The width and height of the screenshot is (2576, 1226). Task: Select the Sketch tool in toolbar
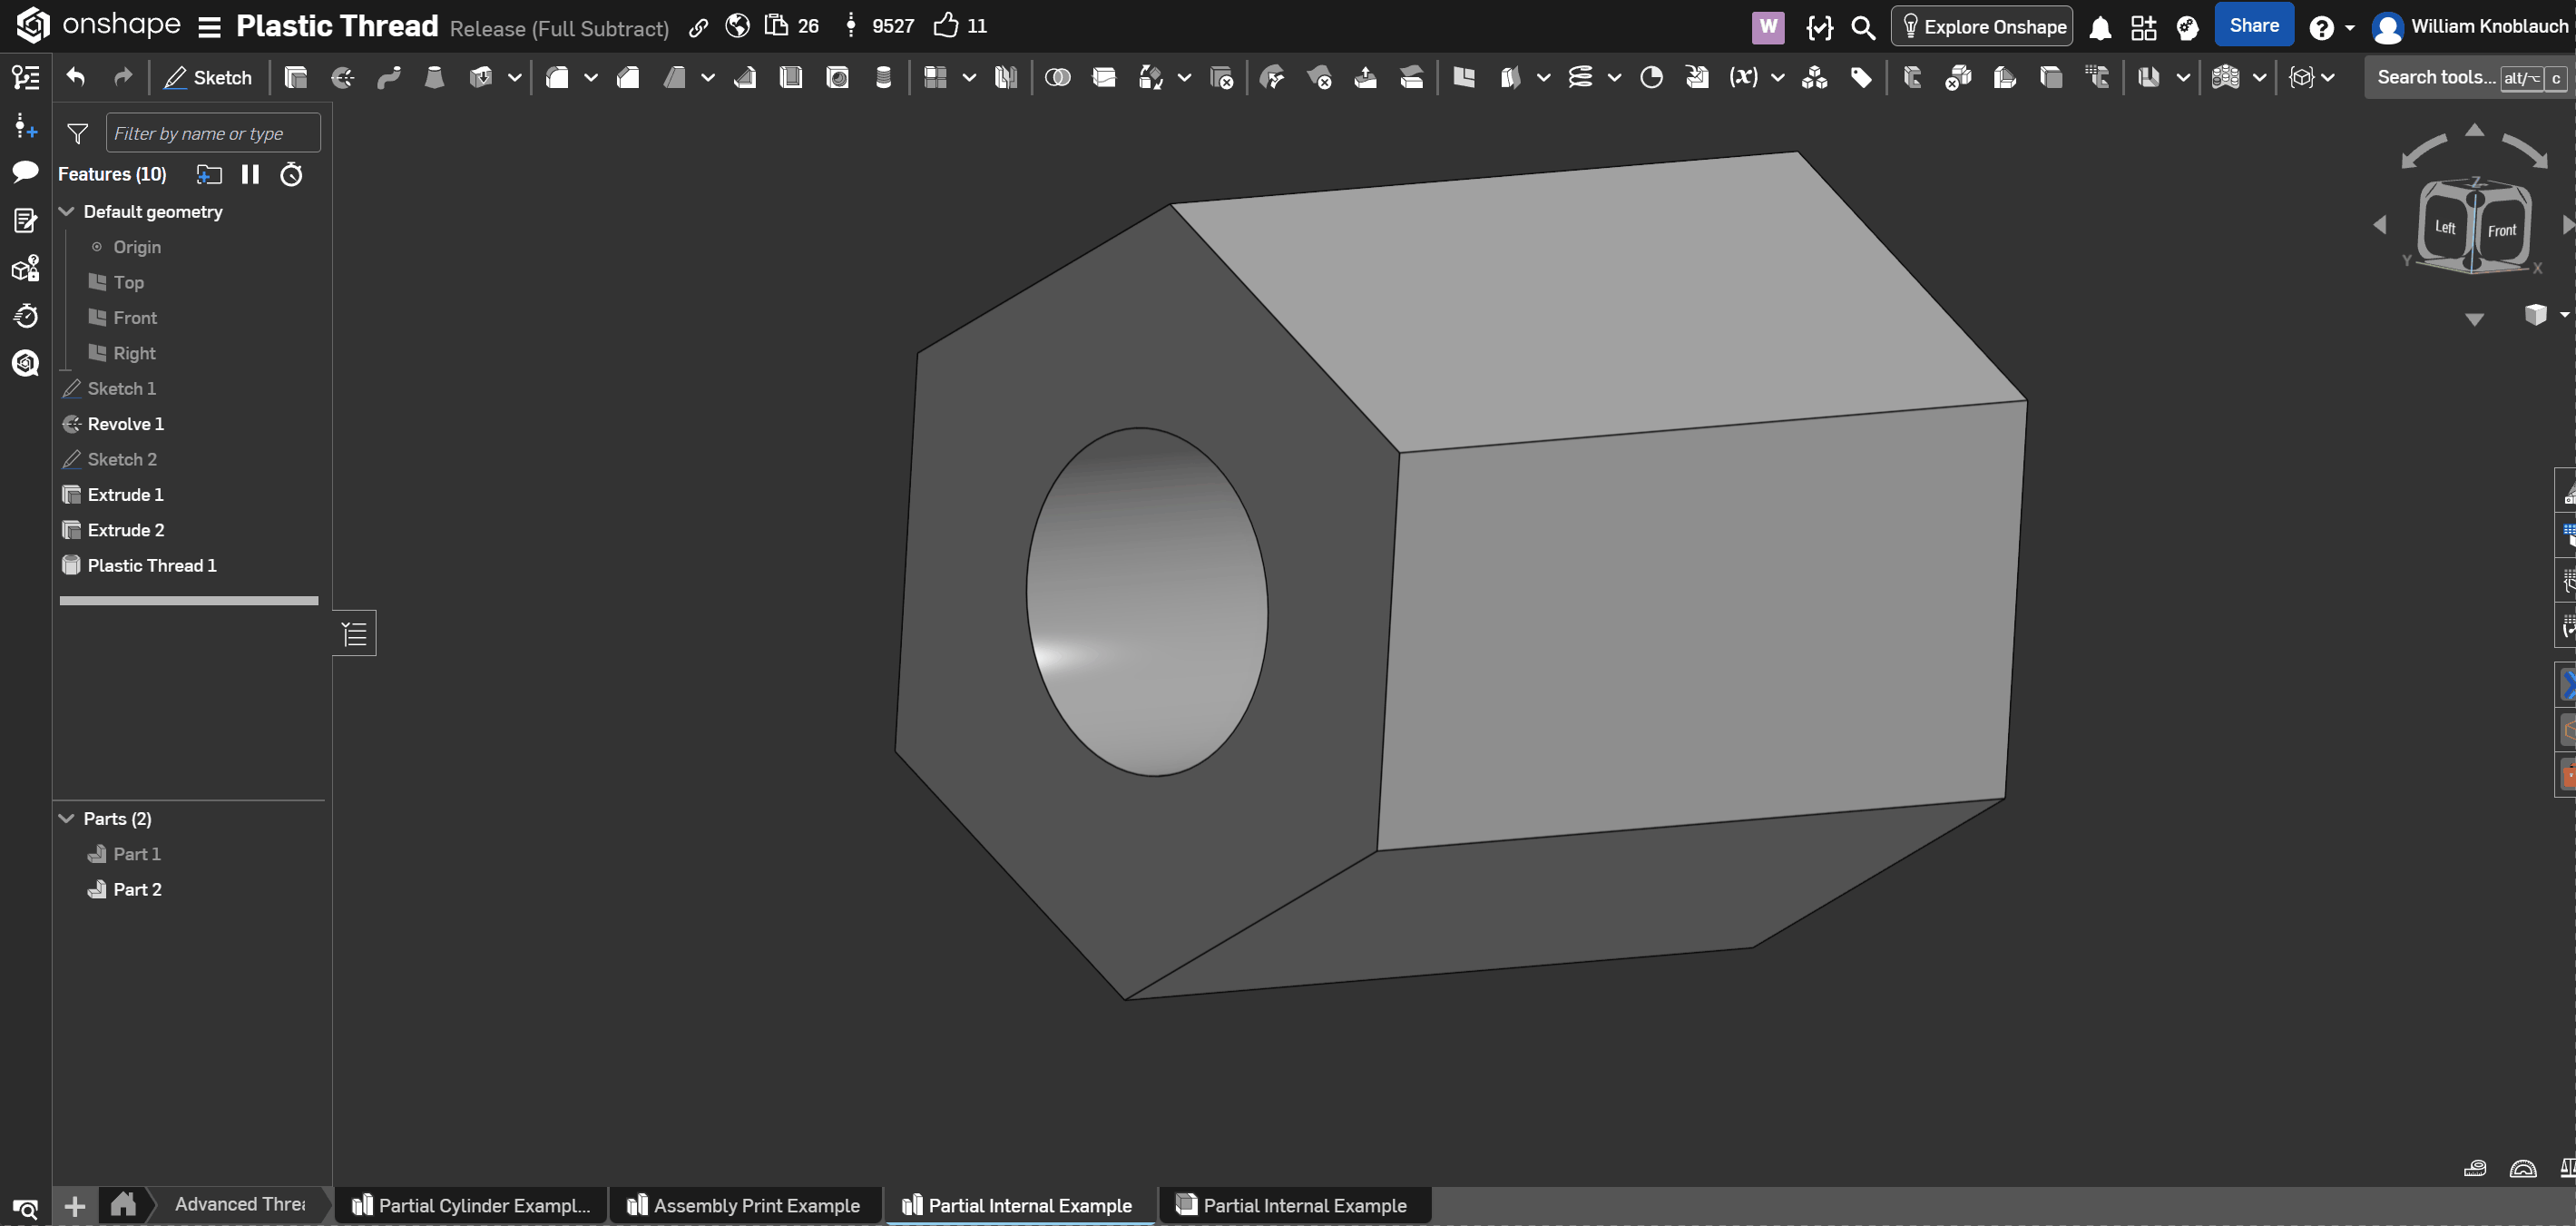tap(208, 77)
